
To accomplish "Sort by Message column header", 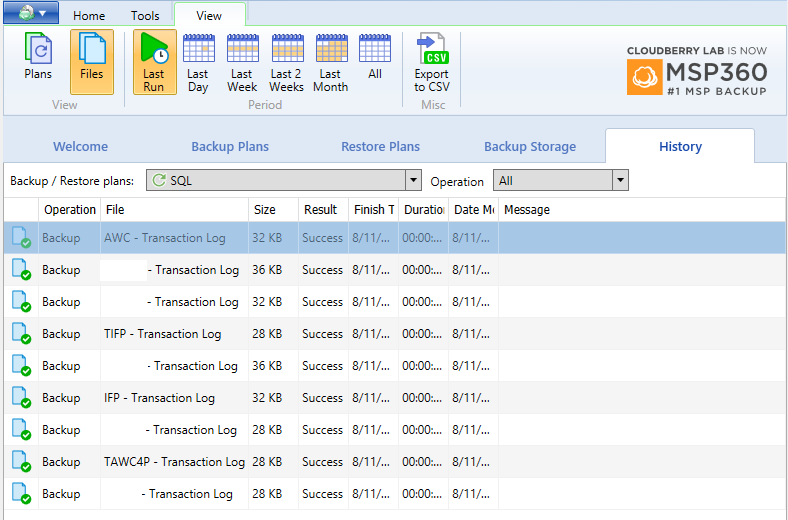I will coord(642,210).
